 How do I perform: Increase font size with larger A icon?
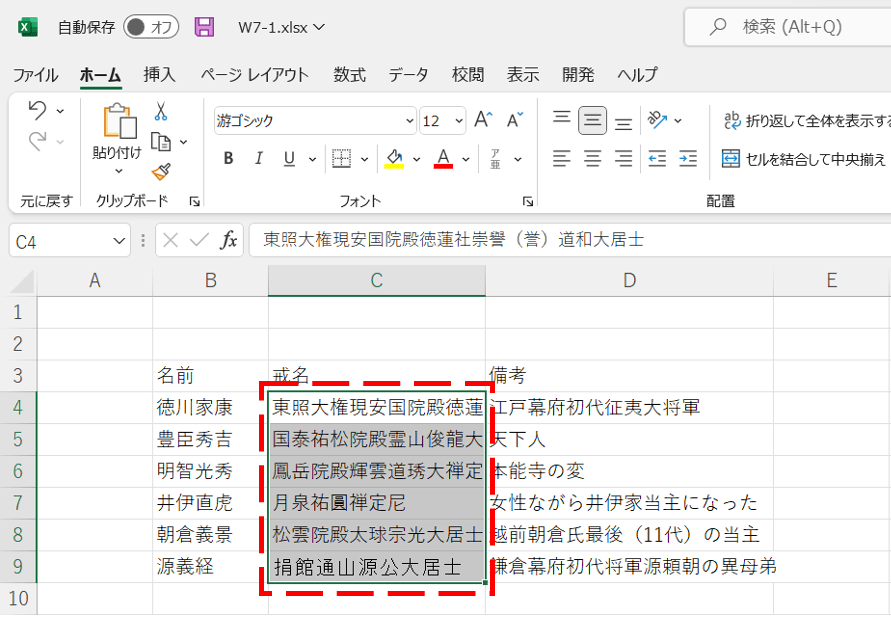coord(483,120)
